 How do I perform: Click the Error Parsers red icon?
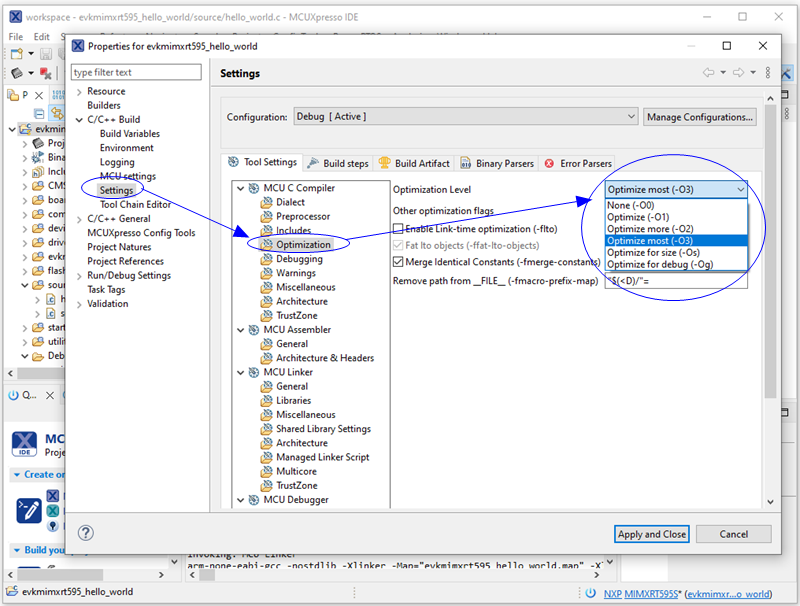coord(549,164)
